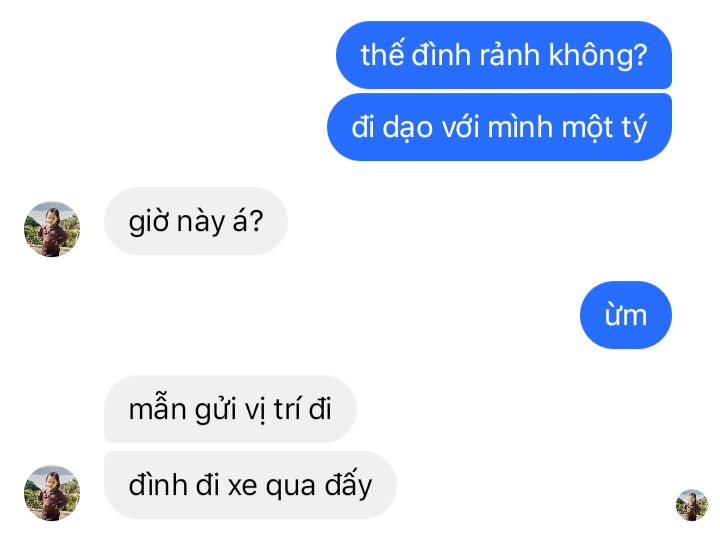Click the word 'xe' in the last message
The height and width of the screenshot is (537, 720).
pyautogui.click(x=242, y=486)
